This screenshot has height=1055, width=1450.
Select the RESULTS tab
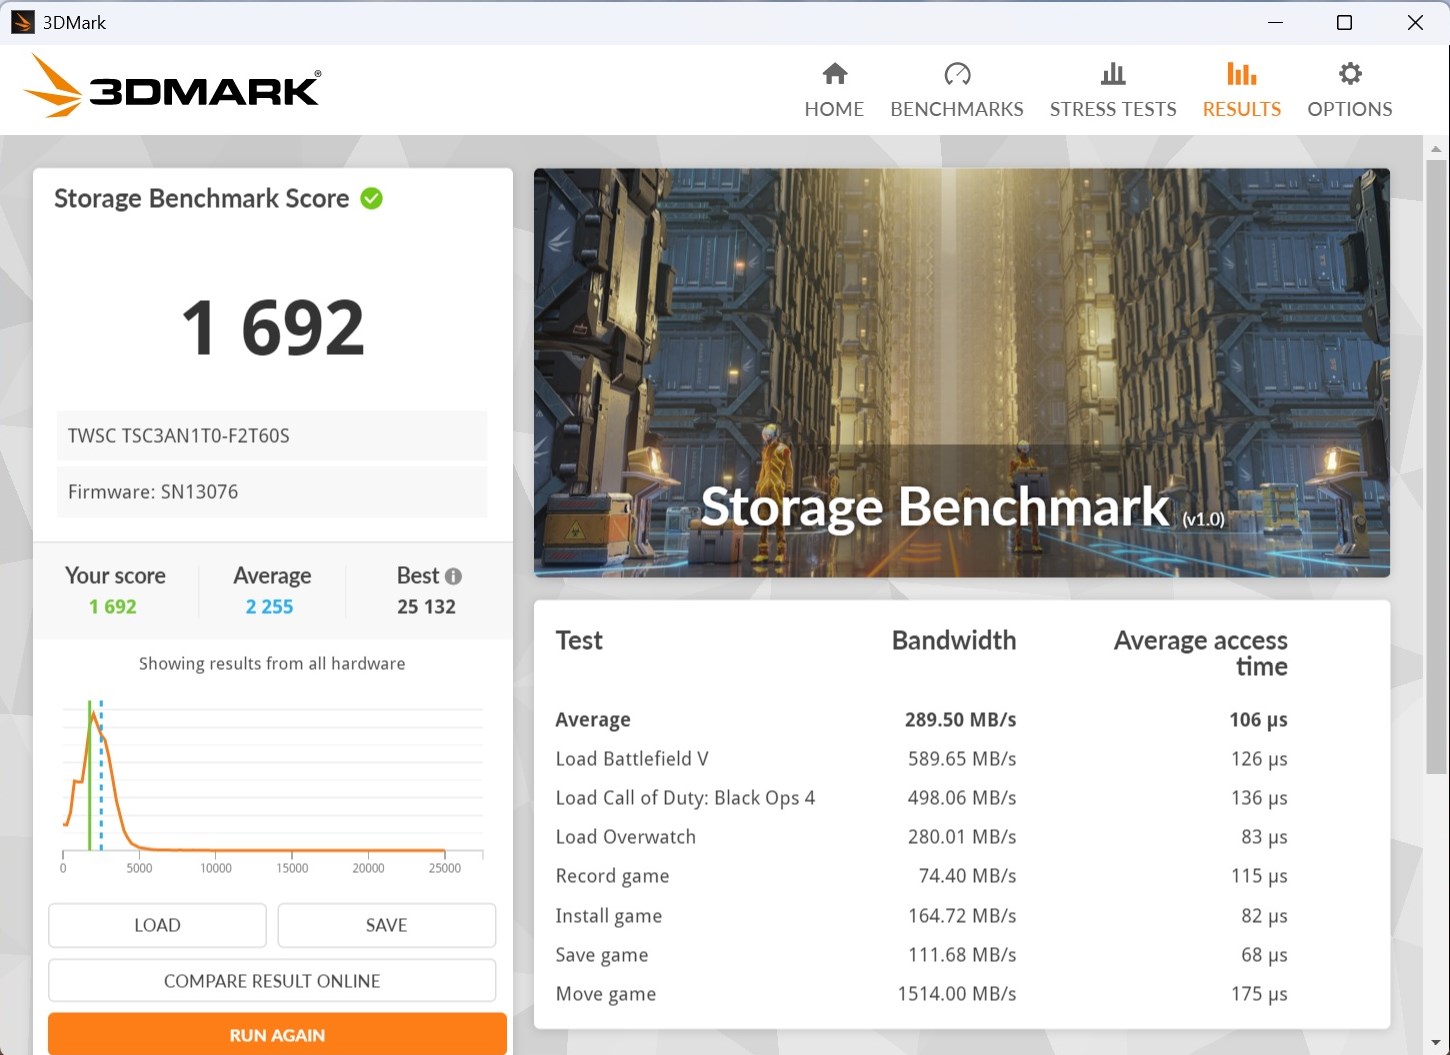(1241, 90)
